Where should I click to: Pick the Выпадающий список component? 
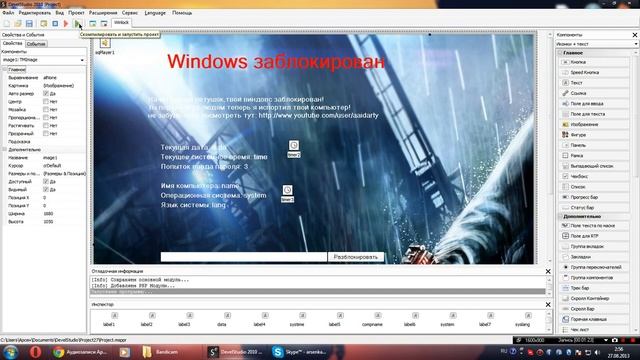pyautogui.click(x=594, y=166)
